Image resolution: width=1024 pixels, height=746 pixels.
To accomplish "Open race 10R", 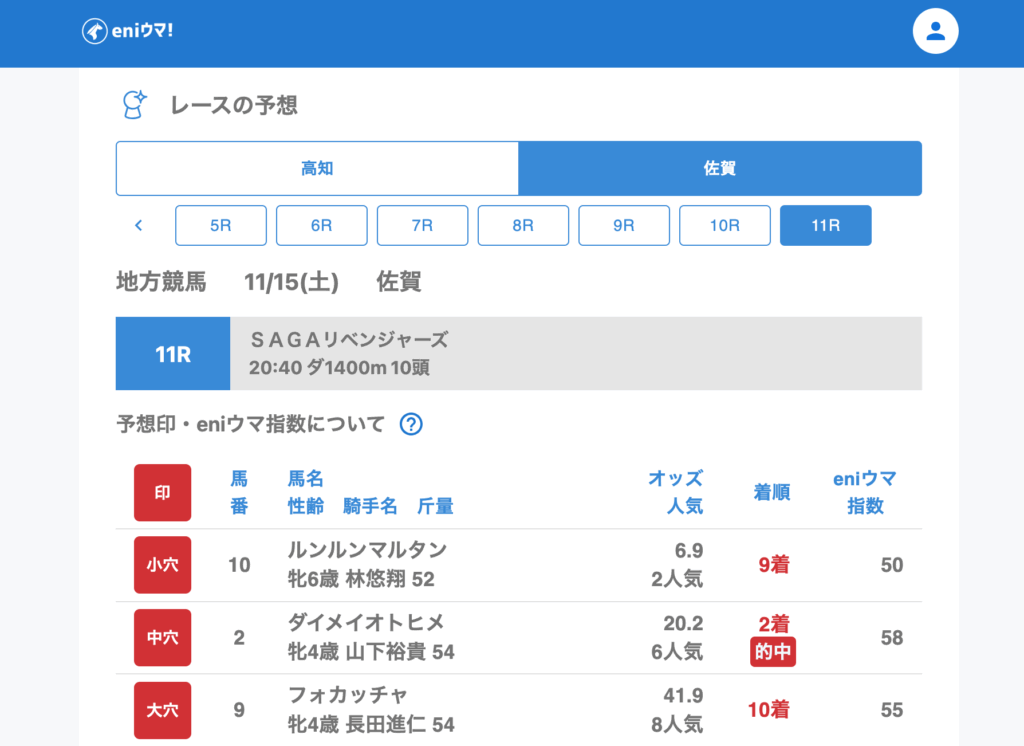I will coord(725,225).
